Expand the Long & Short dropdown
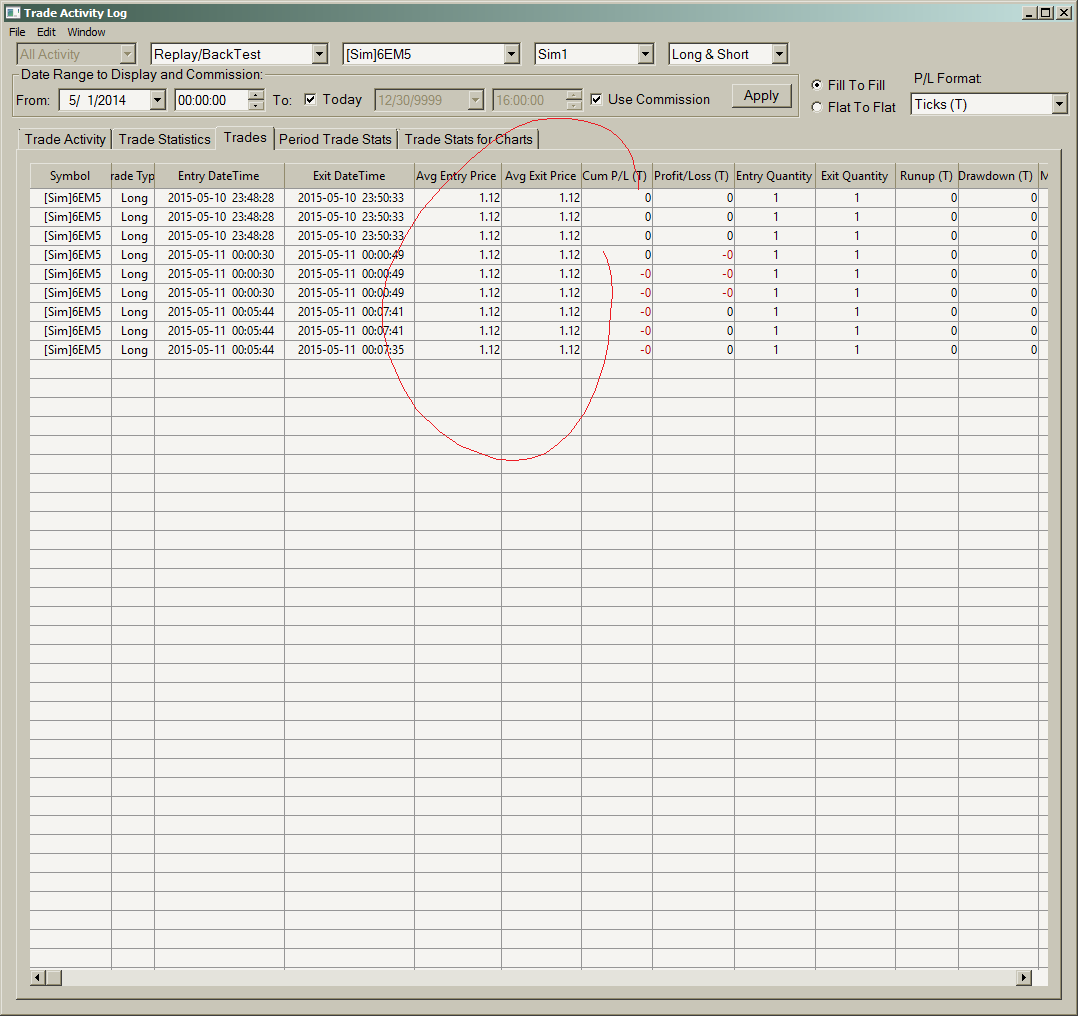 click(779, 54)
